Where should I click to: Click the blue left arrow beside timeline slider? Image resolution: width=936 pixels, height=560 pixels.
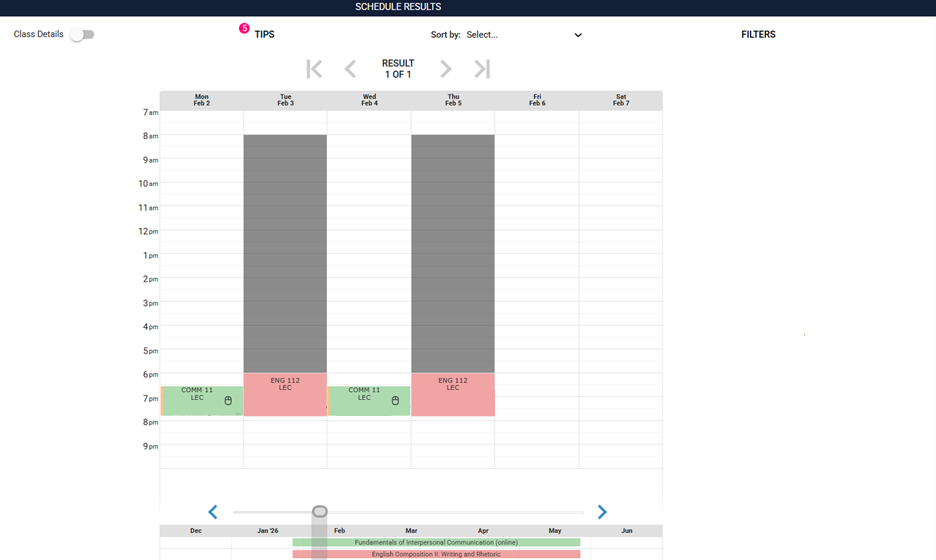pyautogui.click(x=213, y=512)
